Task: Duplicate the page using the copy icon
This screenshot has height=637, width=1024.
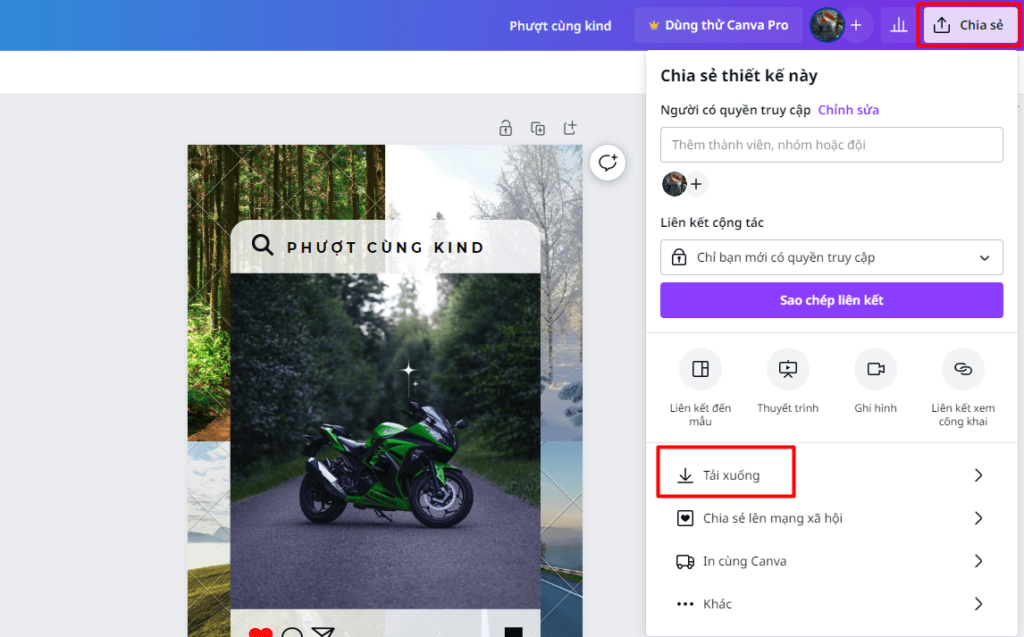Action: [538, 128]
